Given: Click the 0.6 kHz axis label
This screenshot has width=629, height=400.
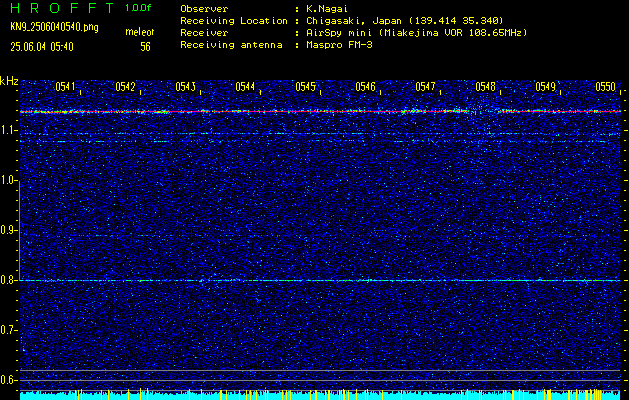Looking at the screenshot, I should click(8, 380).
